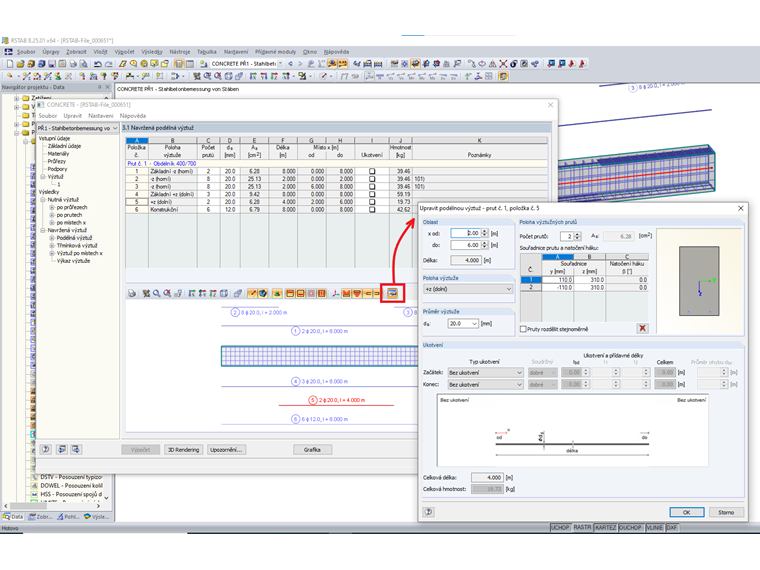Open the Nápověda menu in CONCRETE window

coord(133,116)
